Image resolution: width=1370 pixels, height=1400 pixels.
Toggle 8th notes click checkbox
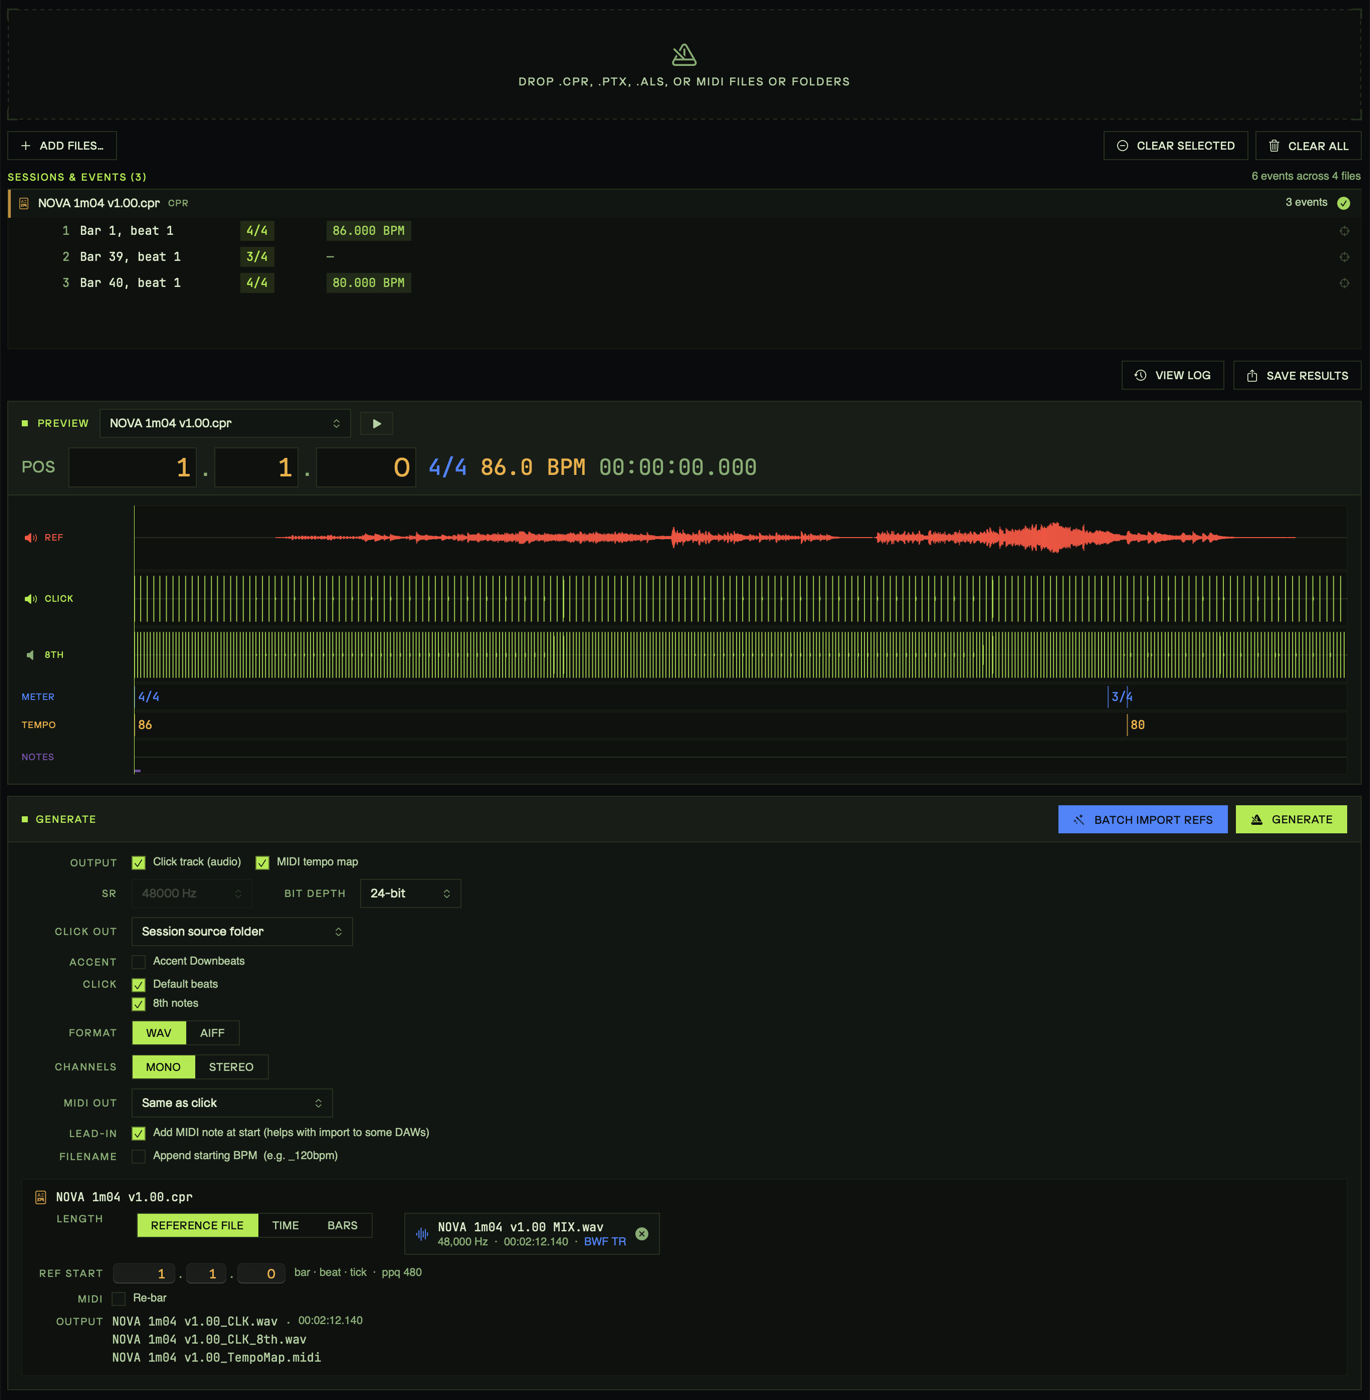(138, 1004)
